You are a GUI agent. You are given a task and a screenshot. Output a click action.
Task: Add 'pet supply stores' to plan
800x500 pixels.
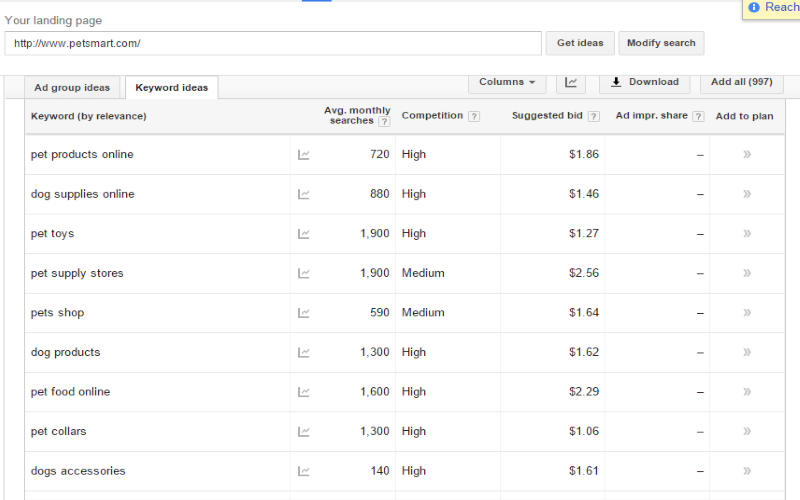(x=747, y=273)
